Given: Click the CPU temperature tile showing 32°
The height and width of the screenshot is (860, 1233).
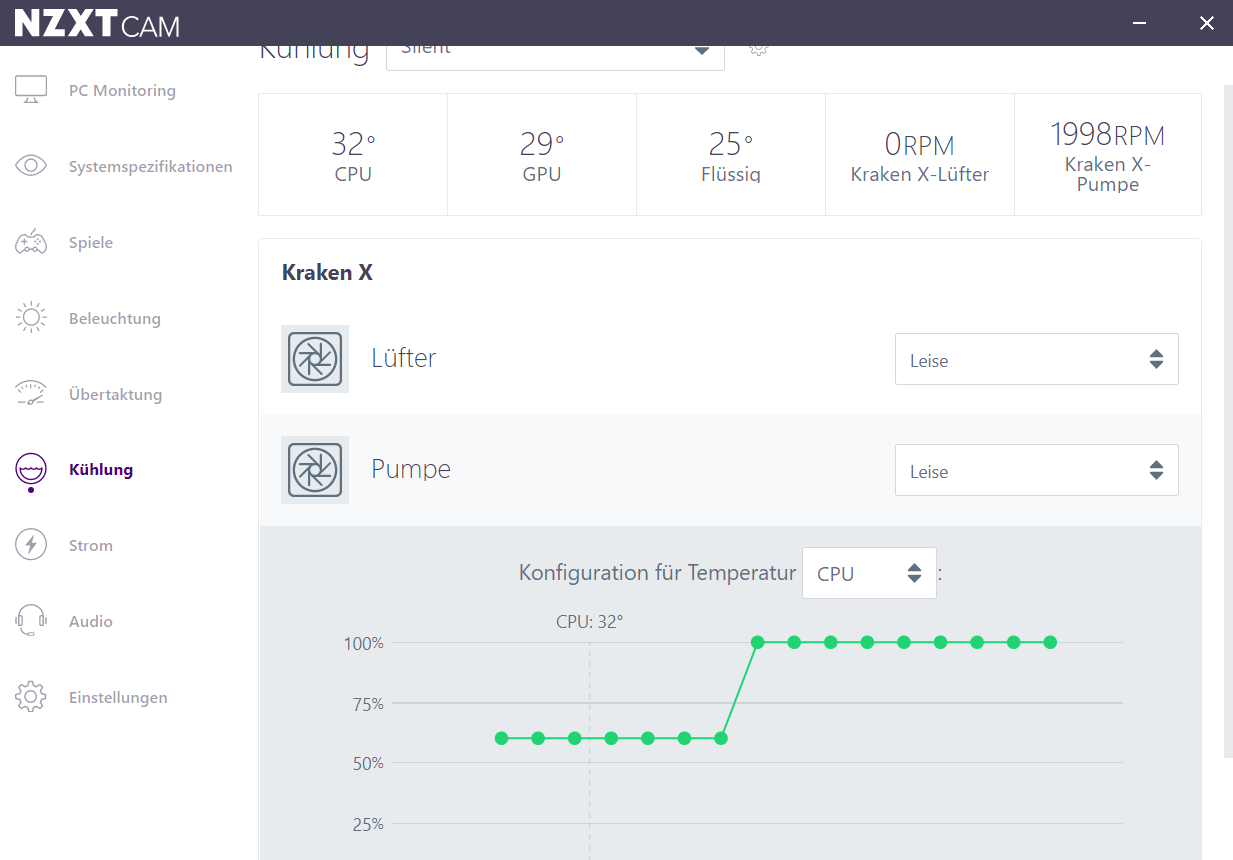Looking at the screenshot, I should 353,155.
